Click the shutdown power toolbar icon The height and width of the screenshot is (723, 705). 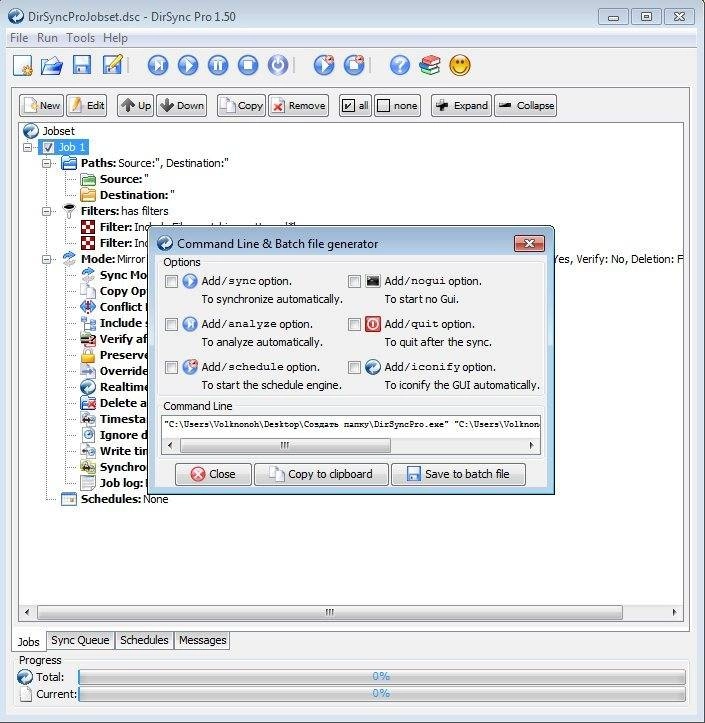[278, 65]
